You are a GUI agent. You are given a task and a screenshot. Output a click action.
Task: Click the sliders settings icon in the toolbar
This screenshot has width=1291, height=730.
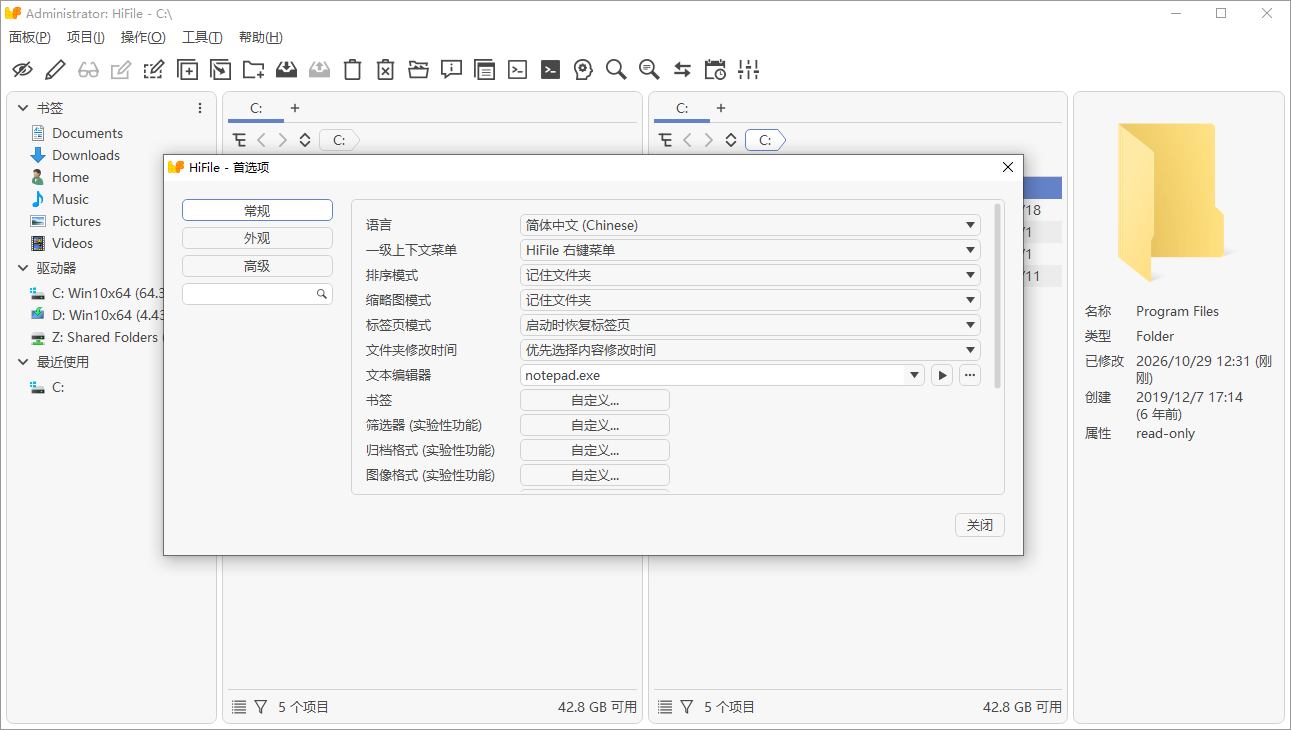coord(748,69)
